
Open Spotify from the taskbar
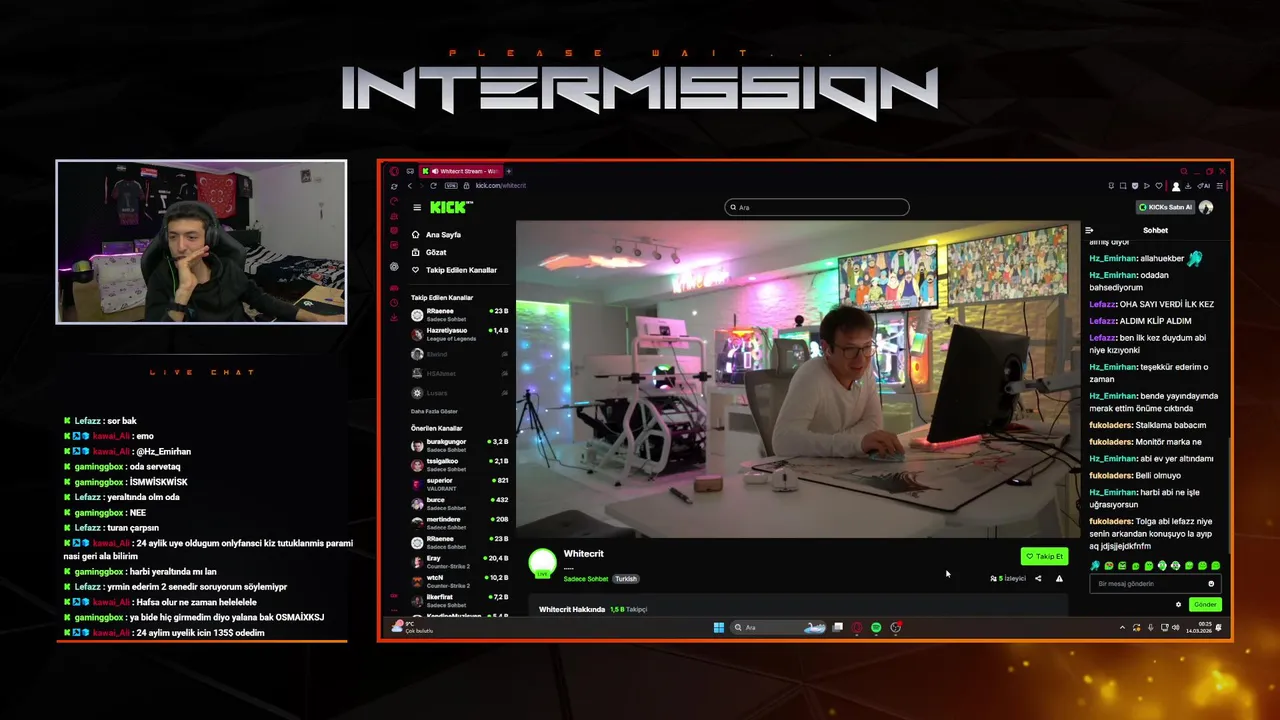coord(876,628)
